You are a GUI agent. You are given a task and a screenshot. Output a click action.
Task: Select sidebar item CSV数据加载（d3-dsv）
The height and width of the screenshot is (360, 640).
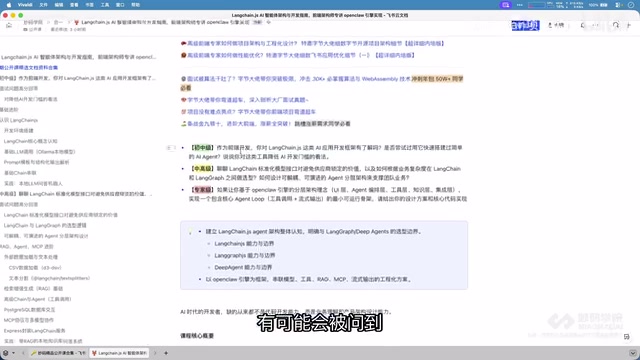35,268
